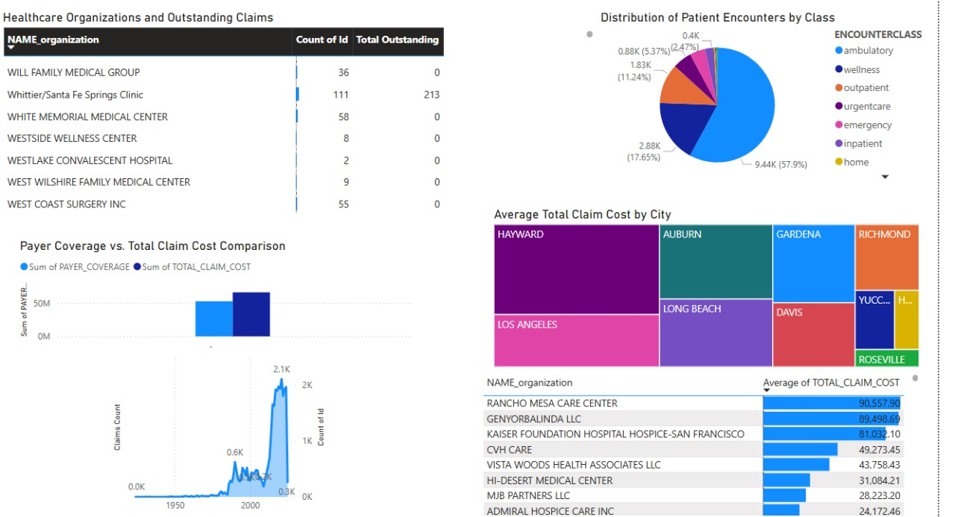Click sort arrow above Average of TOTAL_CLAIM_COST
This screenshot has width=955, height=517.
click(767, 391)
